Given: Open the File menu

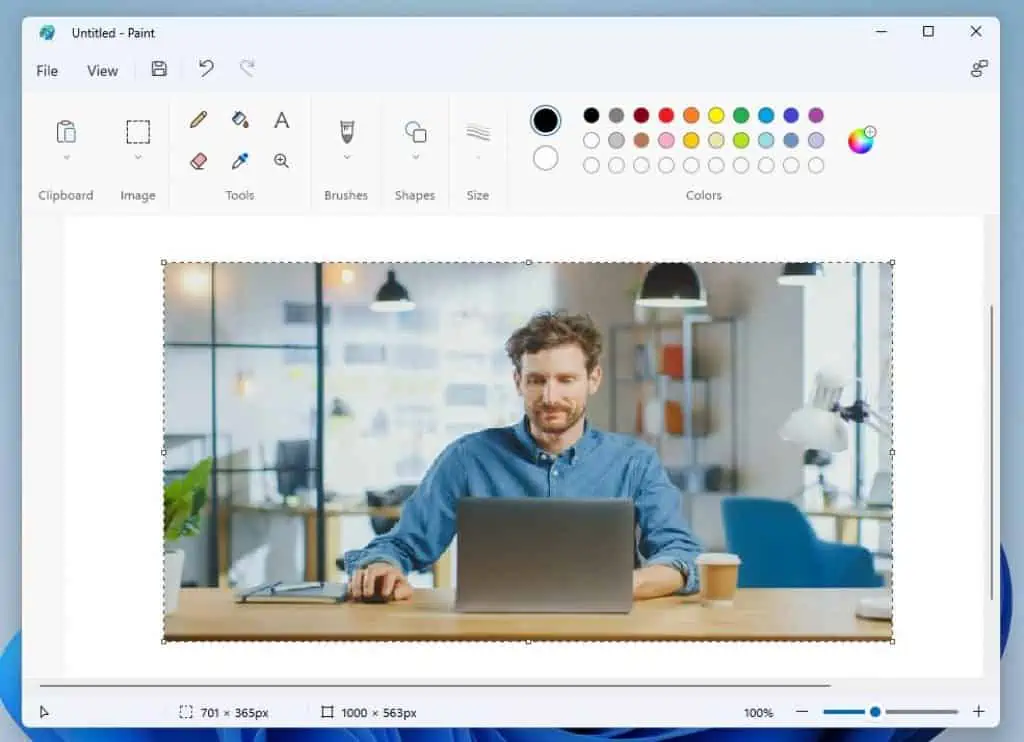Looking at the screenshot, I should pos(47,71).
